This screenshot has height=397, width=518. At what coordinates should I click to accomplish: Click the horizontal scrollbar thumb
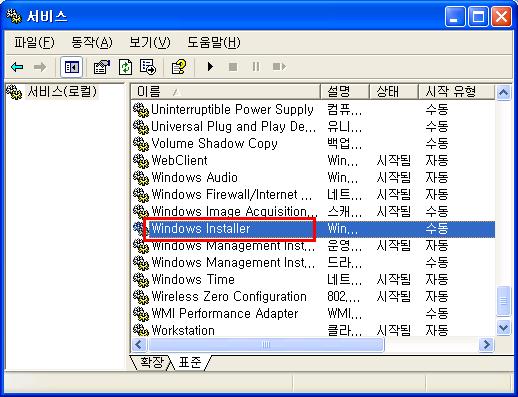(266, 344)
